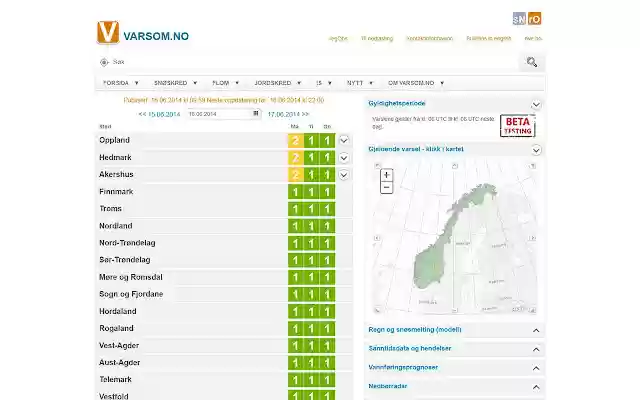The height and width of the screenshot is (400, 640).
Task: Open the OM VARSOM.NO menu
Action: click(416, 83)
